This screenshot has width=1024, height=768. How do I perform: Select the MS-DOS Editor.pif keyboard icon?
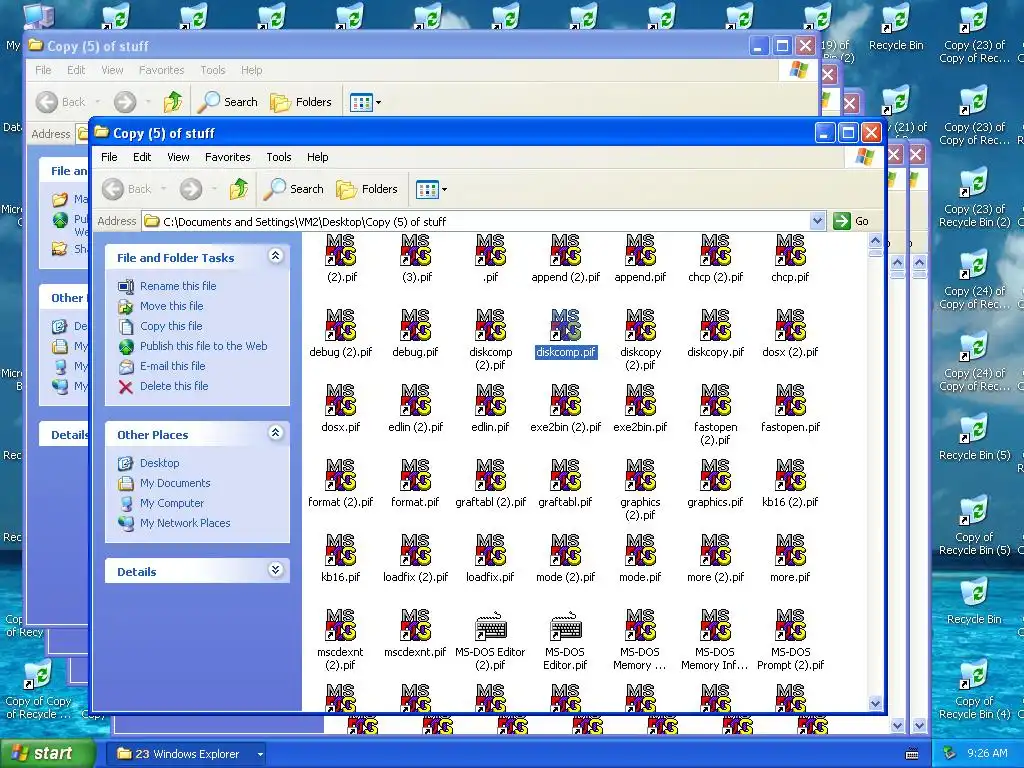(x=566, y=626)
